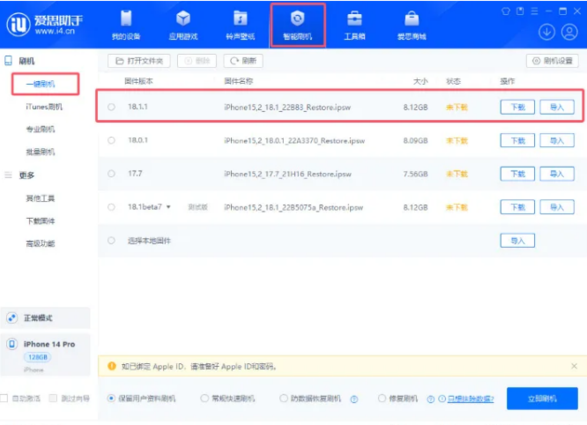Screen dimensions: 587x425
Task: Select firmware 18.1.1 radio button
Action: tap(111, 107)
